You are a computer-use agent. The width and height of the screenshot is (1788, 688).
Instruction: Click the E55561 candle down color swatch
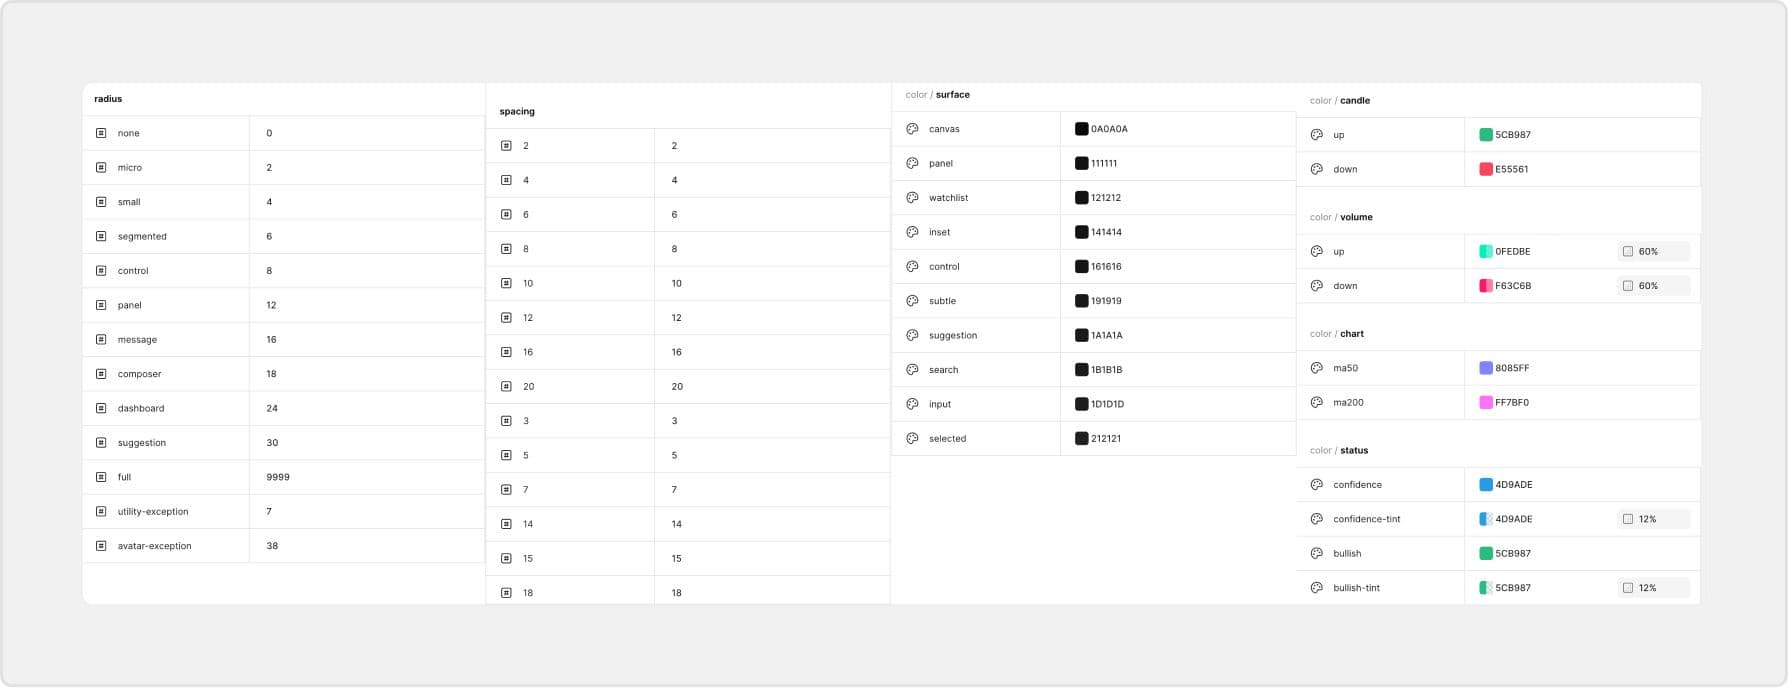coord(1486,169)
